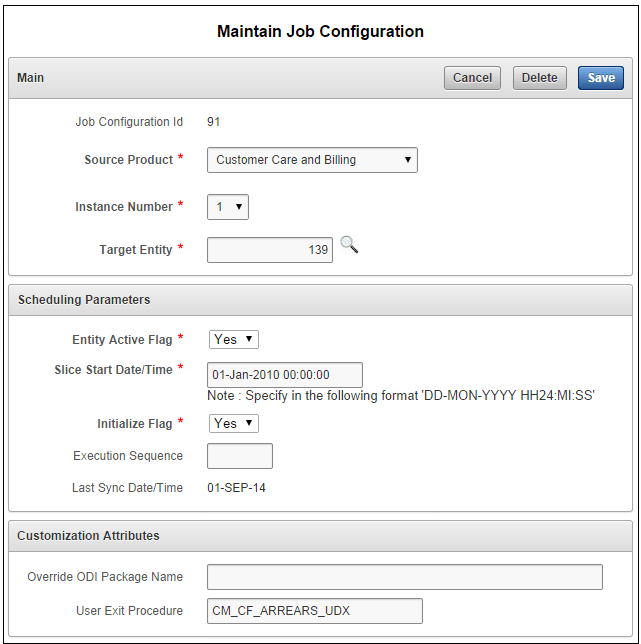This screenshot has height=644, width=641.
Task: Click the Customization Attributes section header
Action: point(320,536)
